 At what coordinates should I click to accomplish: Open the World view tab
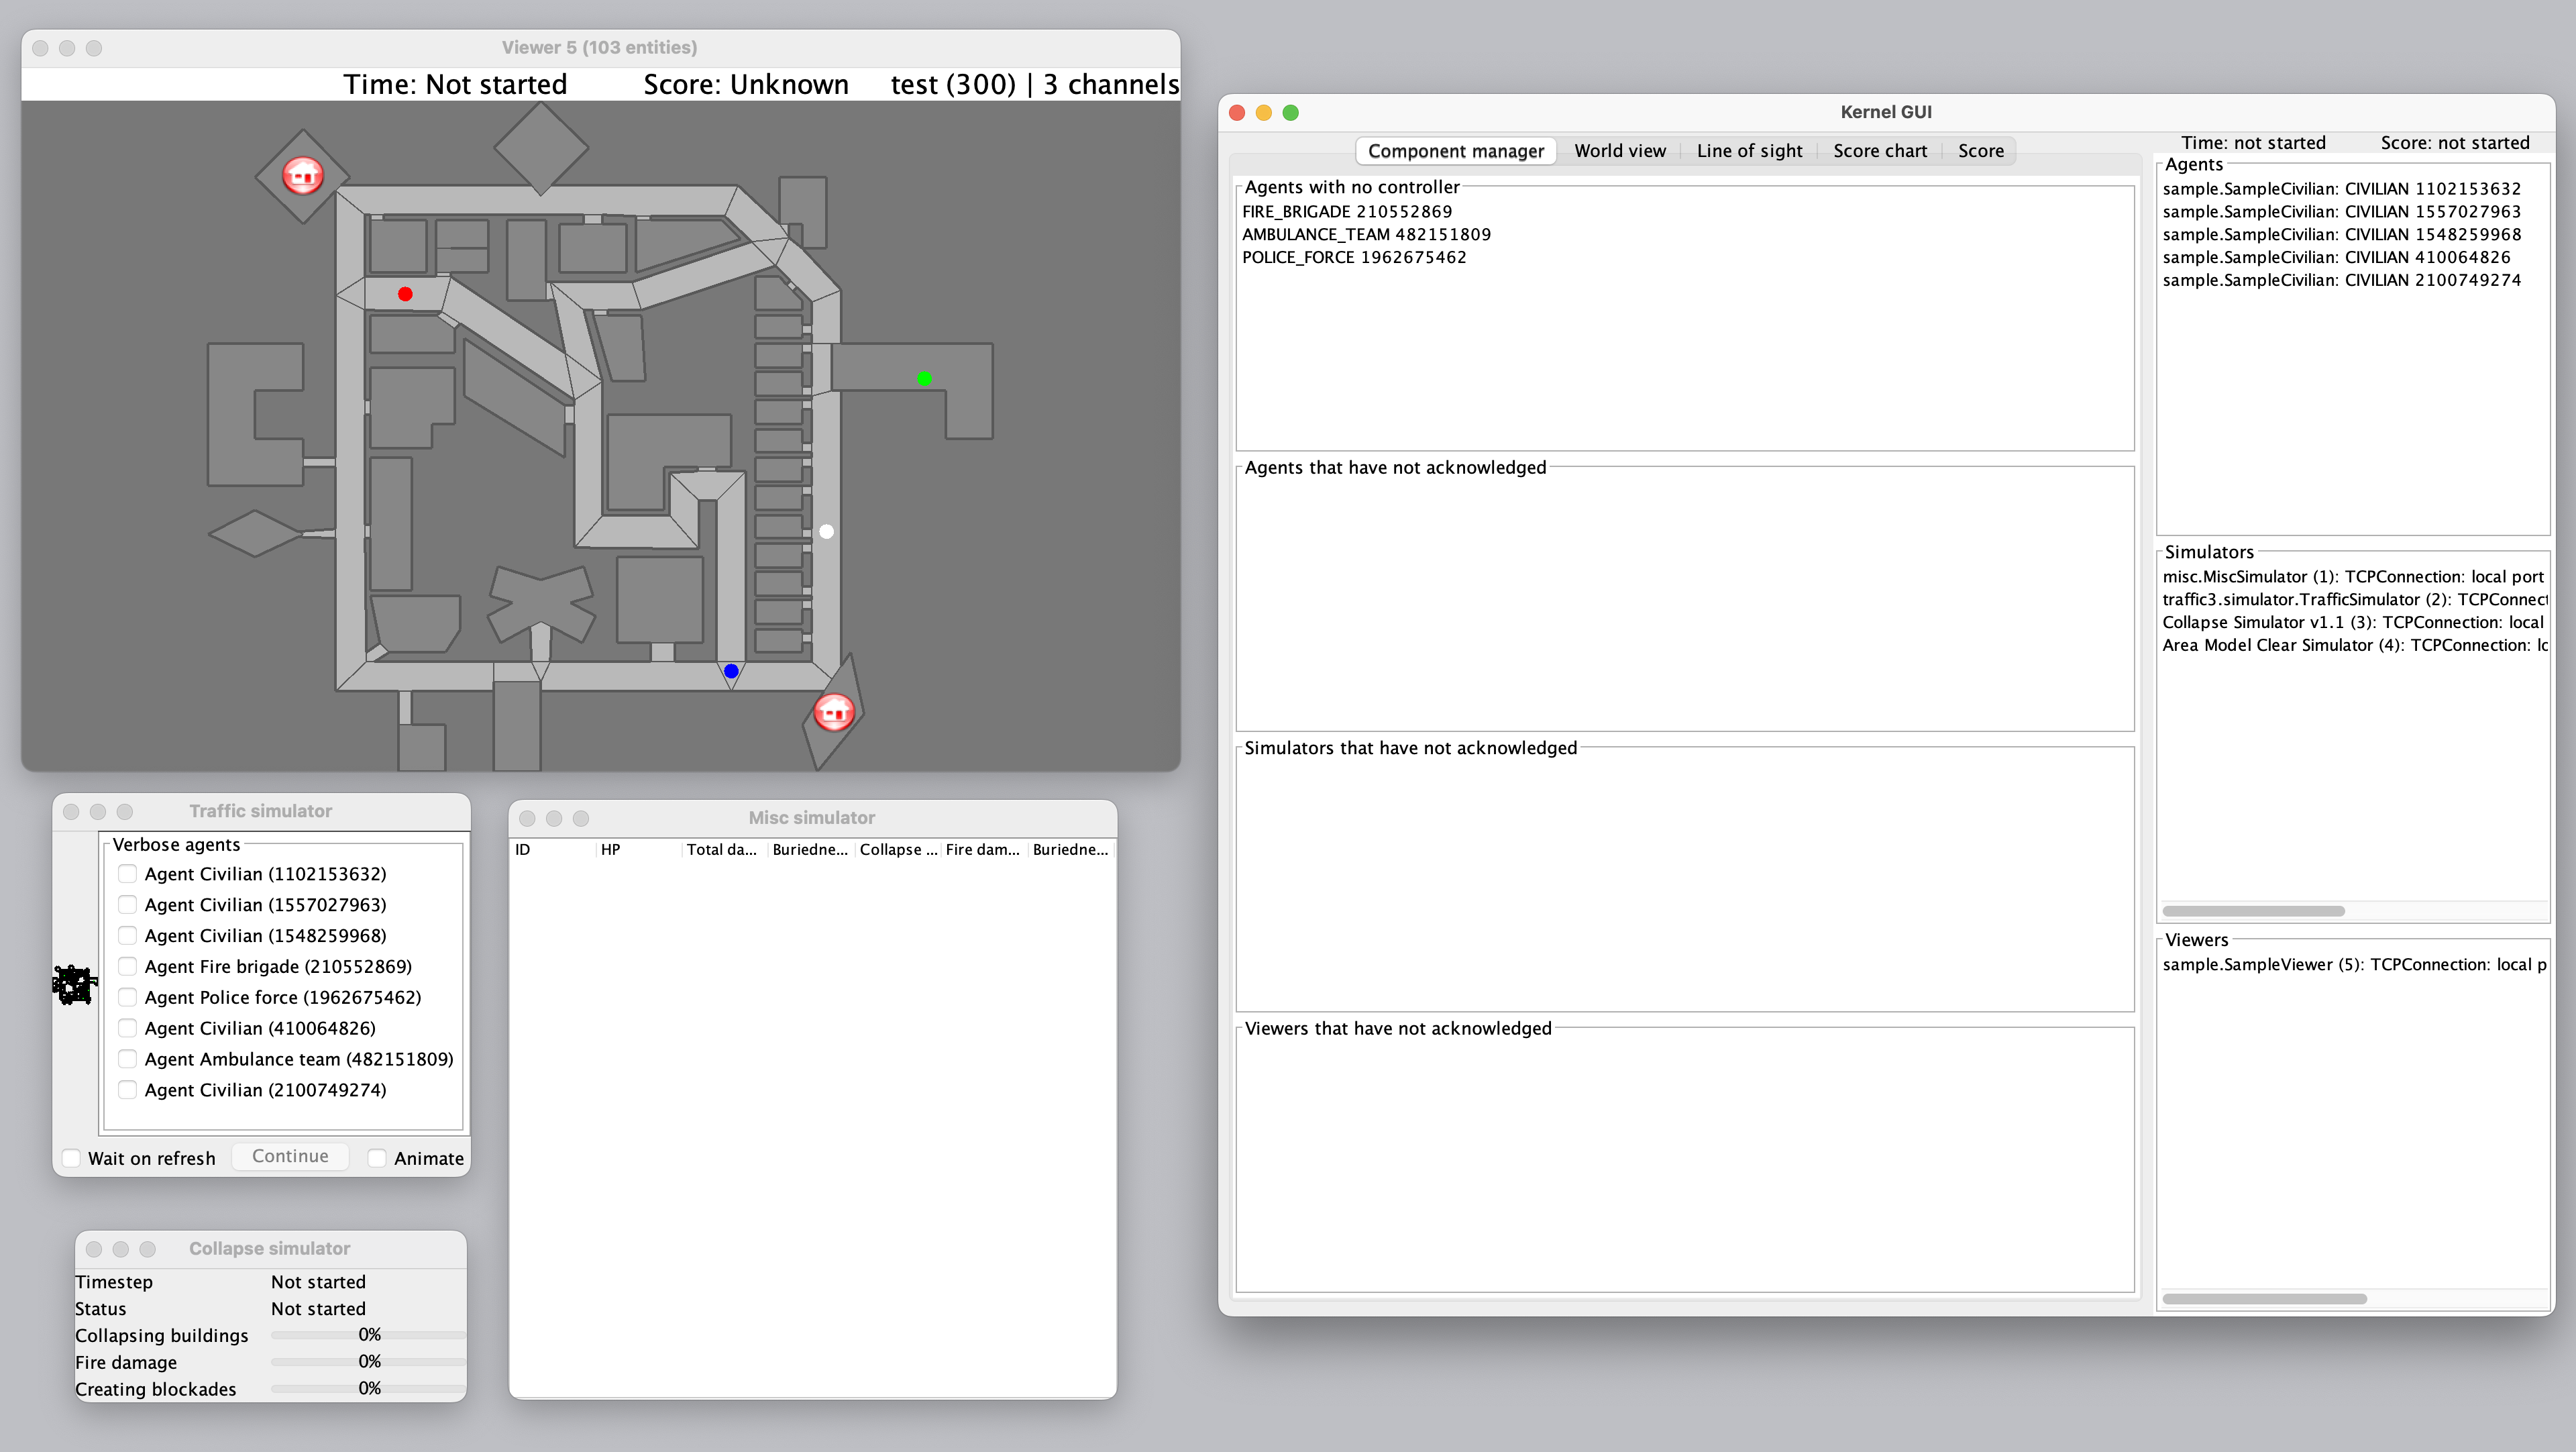pos(1620,151)
